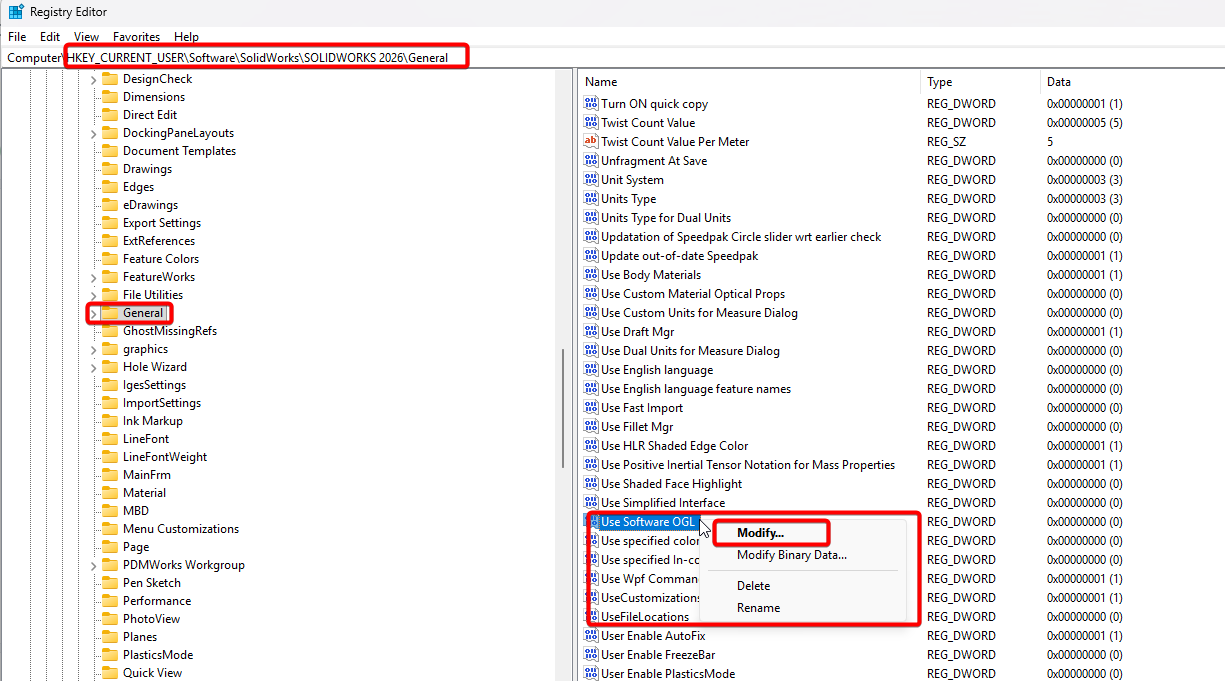This screenshot has width=1225, height=681.
Task: Click the DWORD icon beside Use Body Materials
Action: click(x=590, y=275)
